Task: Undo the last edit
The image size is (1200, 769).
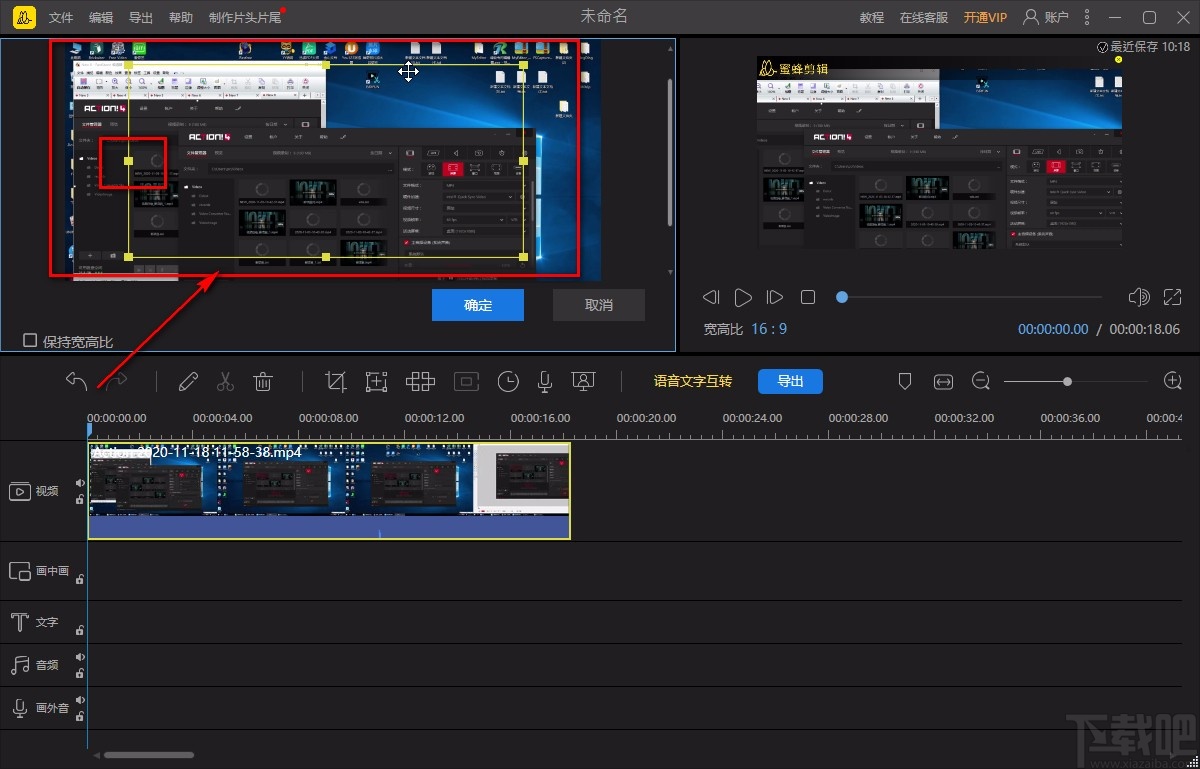Action: point(76,381)
